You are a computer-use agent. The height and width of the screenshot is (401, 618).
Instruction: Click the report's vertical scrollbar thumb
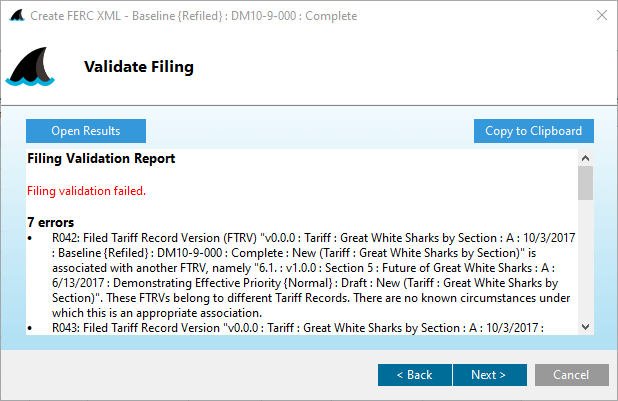pyautogui.click(x=585, y=183)
